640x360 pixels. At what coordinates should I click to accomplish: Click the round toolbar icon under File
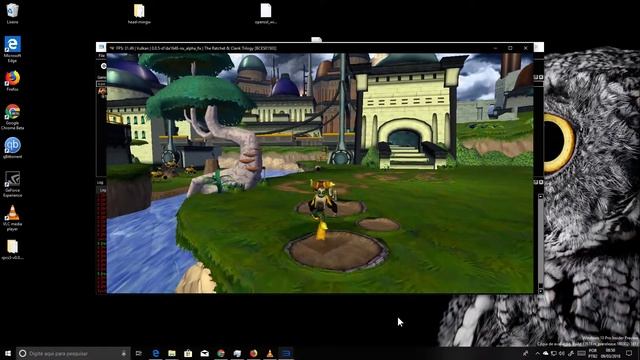point(103,66)
